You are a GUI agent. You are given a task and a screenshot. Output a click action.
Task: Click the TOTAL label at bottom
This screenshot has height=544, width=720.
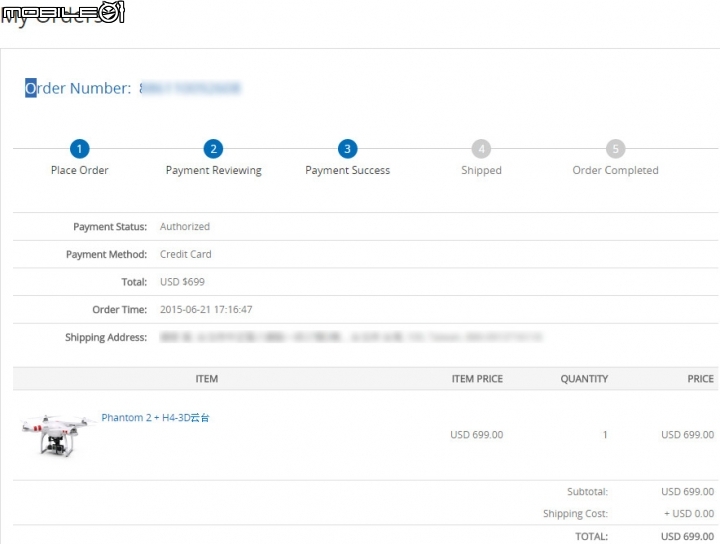click(x=591, y=536)
